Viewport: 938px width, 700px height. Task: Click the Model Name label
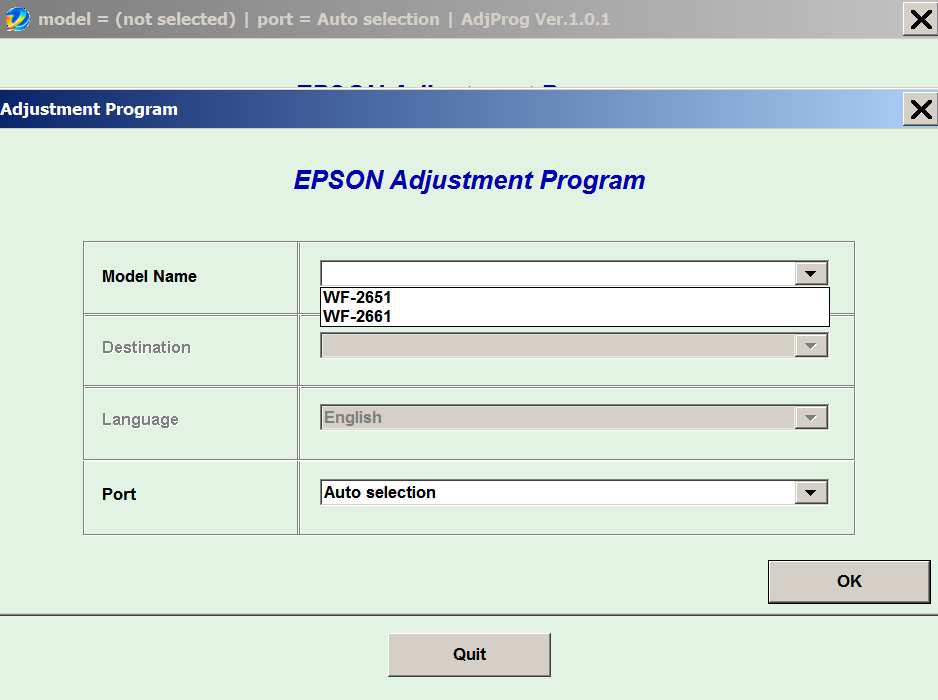point(149,276)
